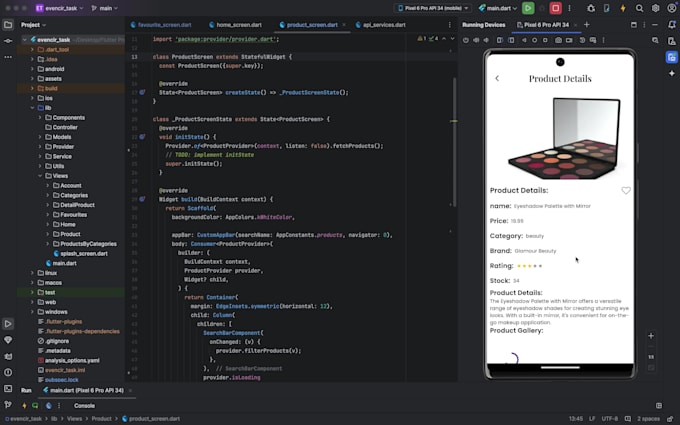Screen dimensions: 680x425
Task: Expand the Favourites folder
Action: click(x=48, y=214)
